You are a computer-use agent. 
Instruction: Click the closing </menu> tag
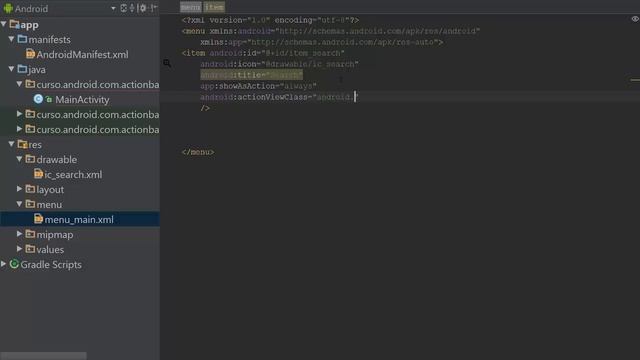[x=198, y=152]
